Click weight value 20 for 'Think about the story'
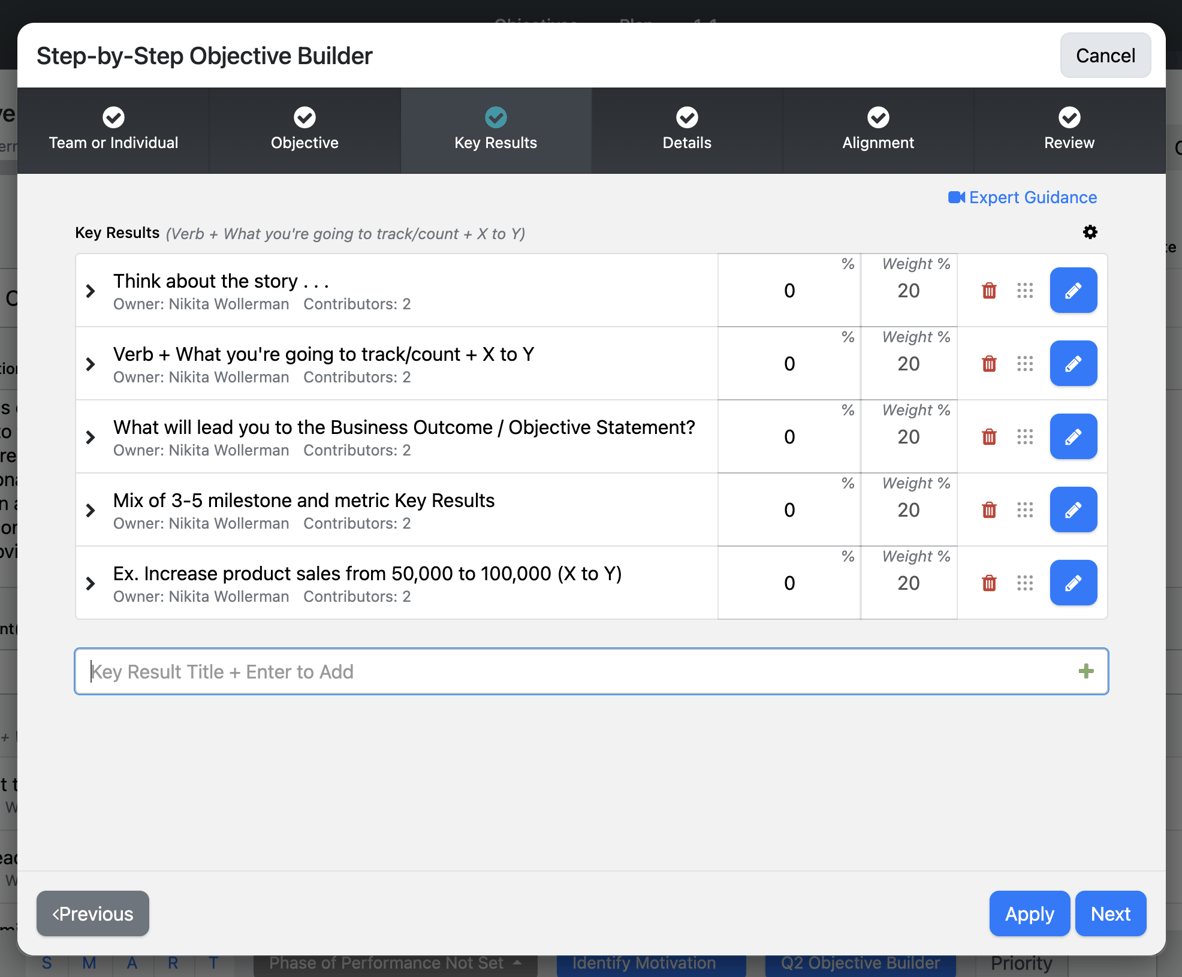The image size is (1182, 977). [x=908, y=291]
